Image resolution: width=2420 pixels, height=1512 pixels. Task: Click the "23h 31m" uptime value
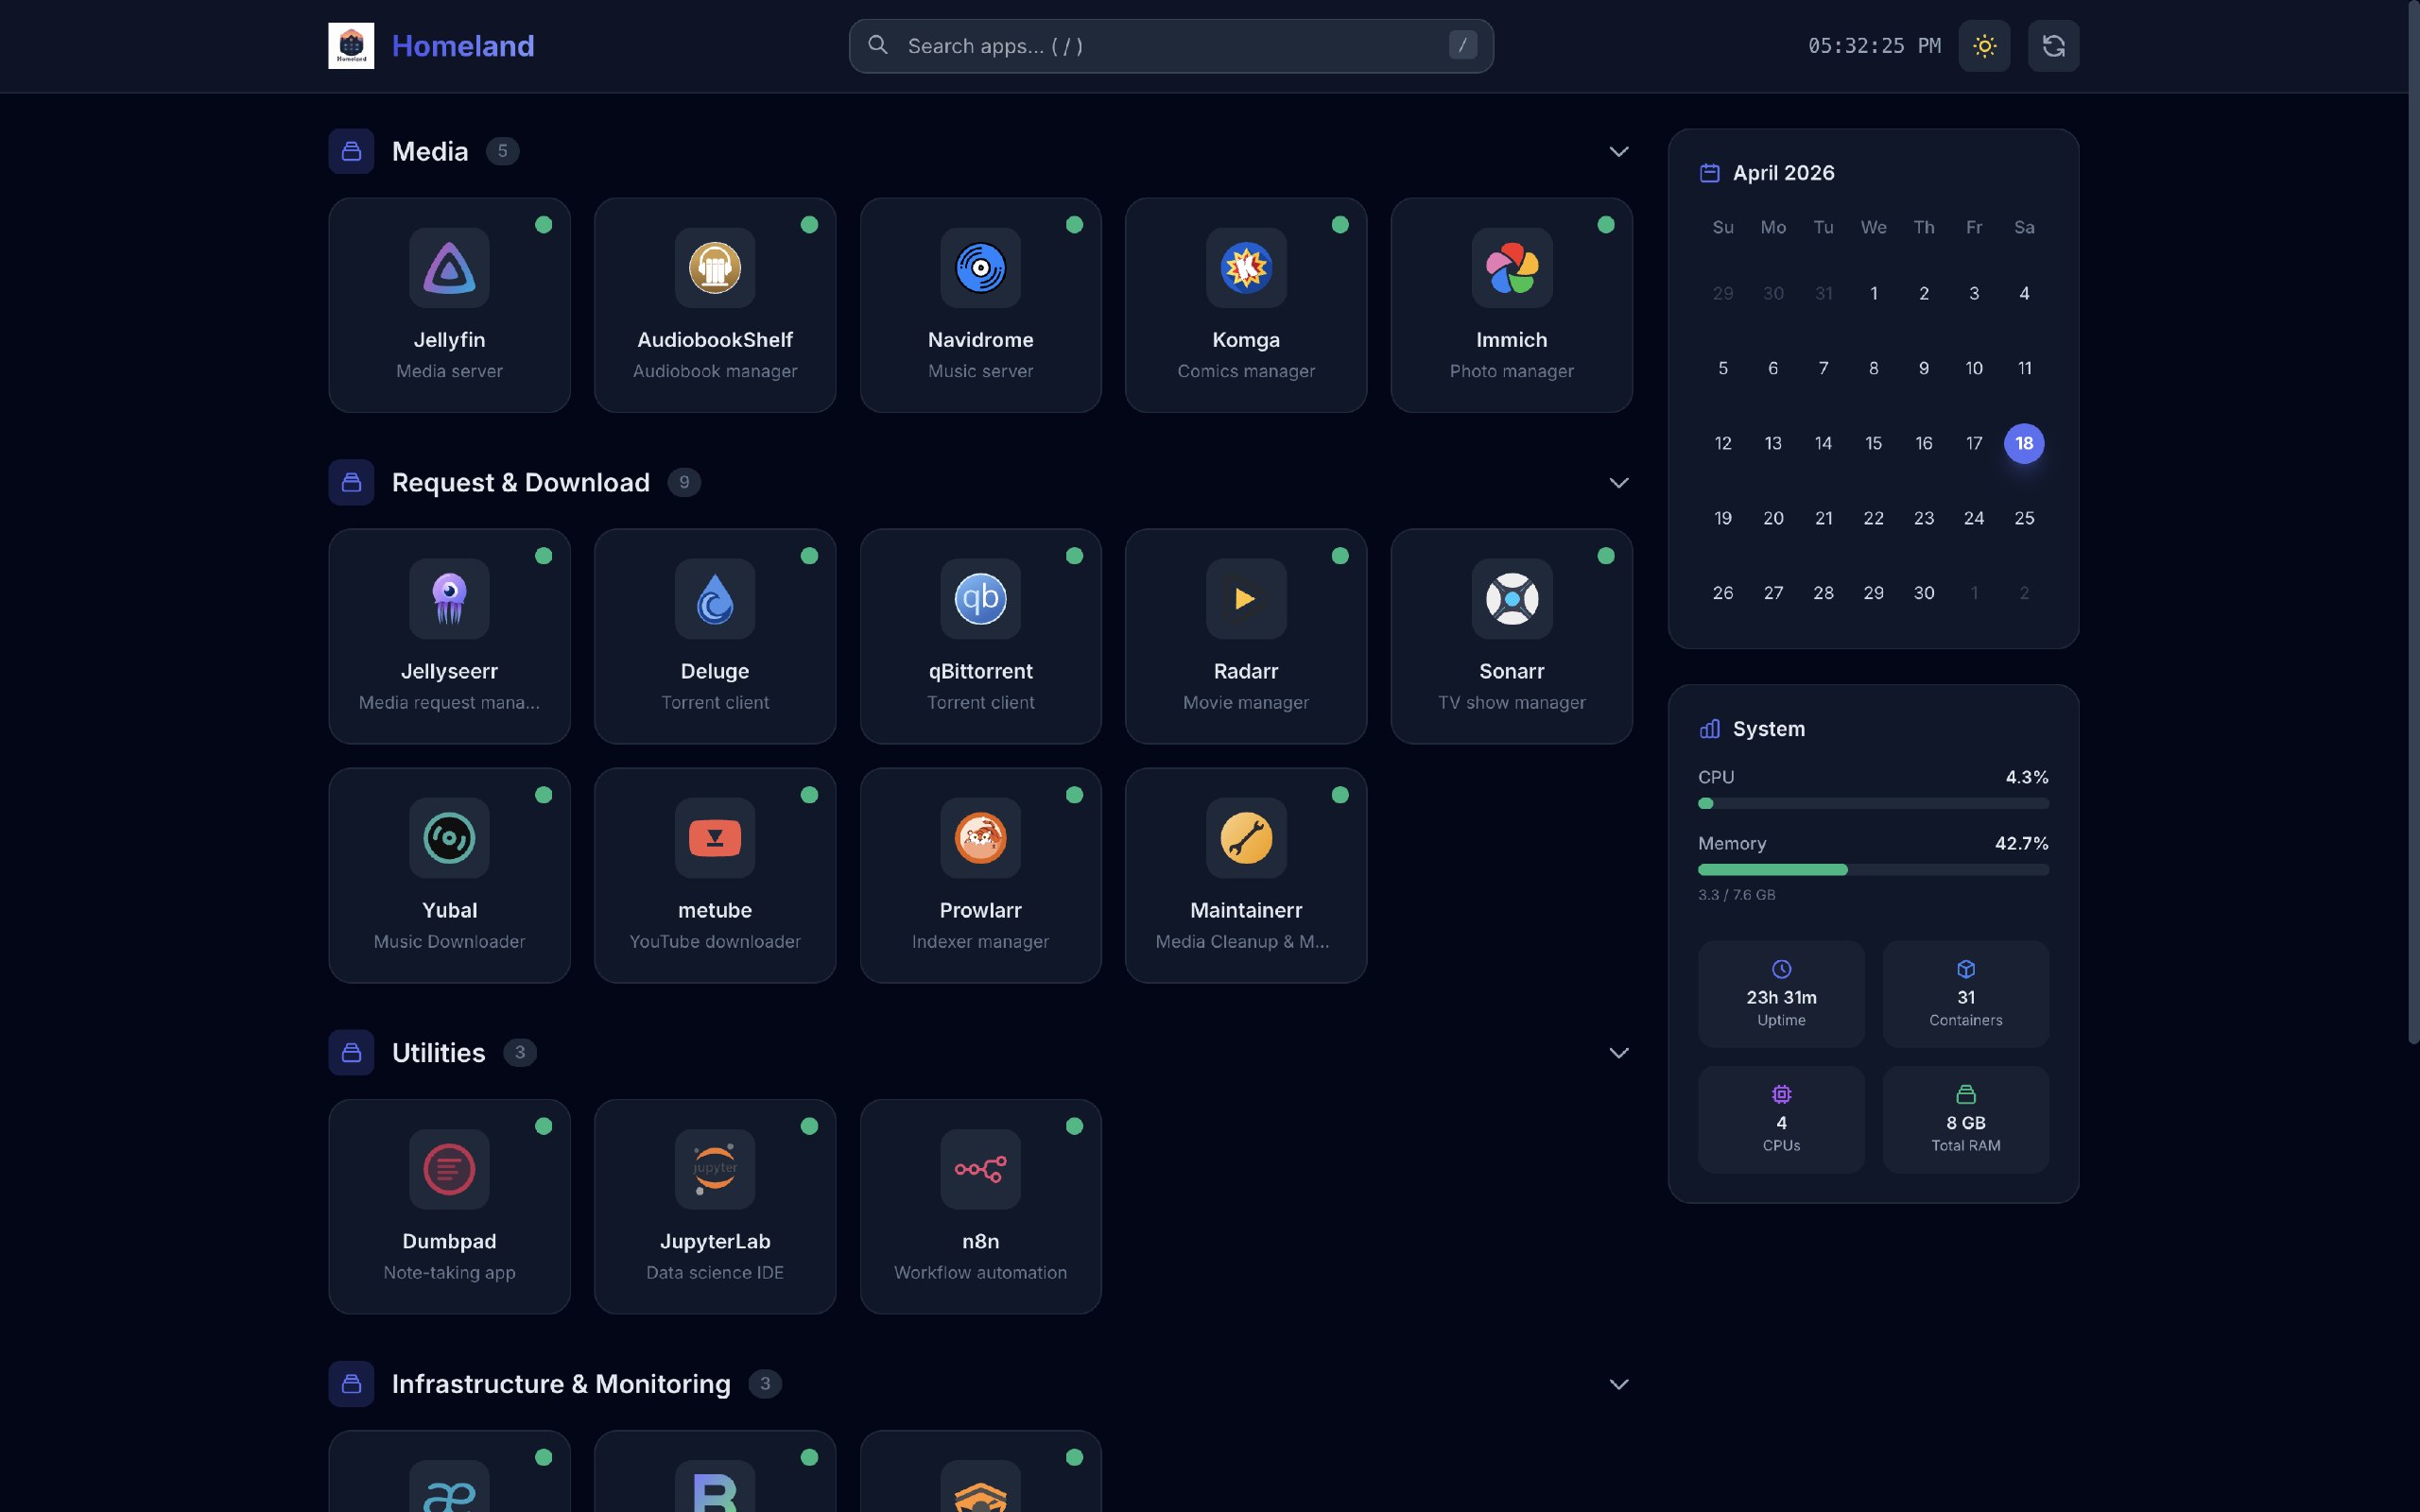(x=1781, y=997)
